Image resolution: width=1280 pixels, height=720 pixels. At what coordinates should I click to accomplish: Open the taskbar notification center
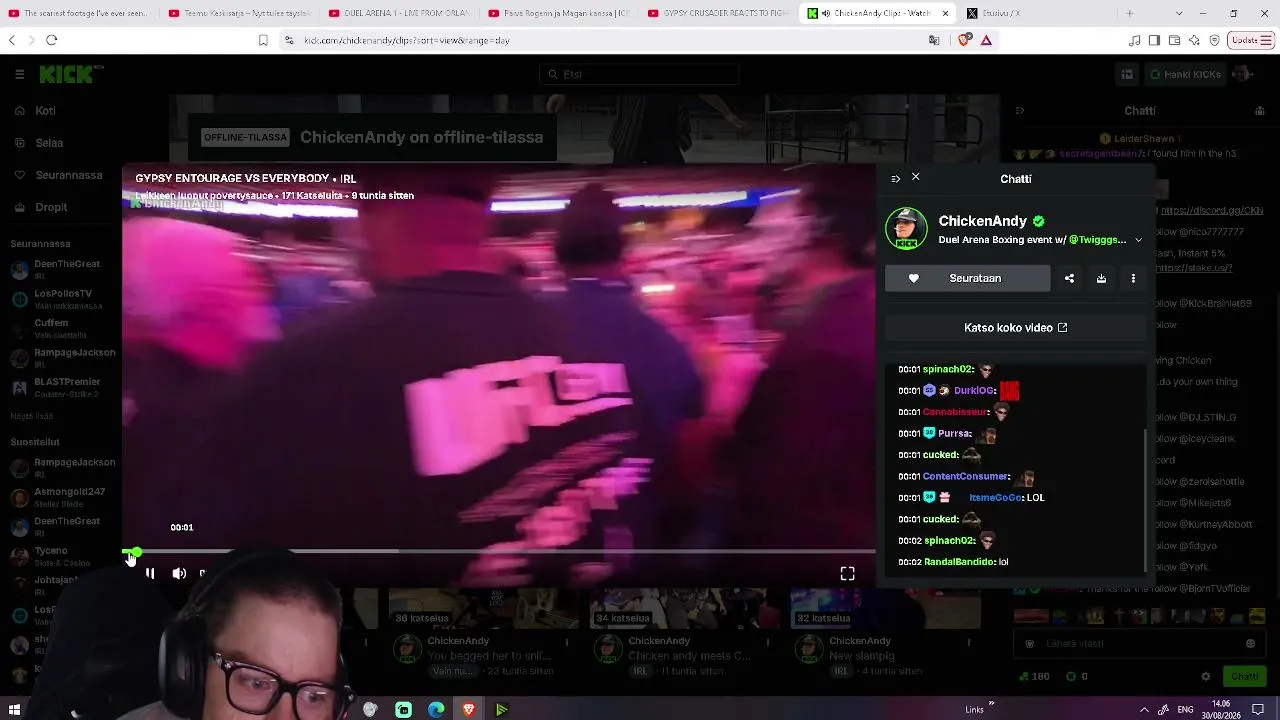tap(1259, 709)
